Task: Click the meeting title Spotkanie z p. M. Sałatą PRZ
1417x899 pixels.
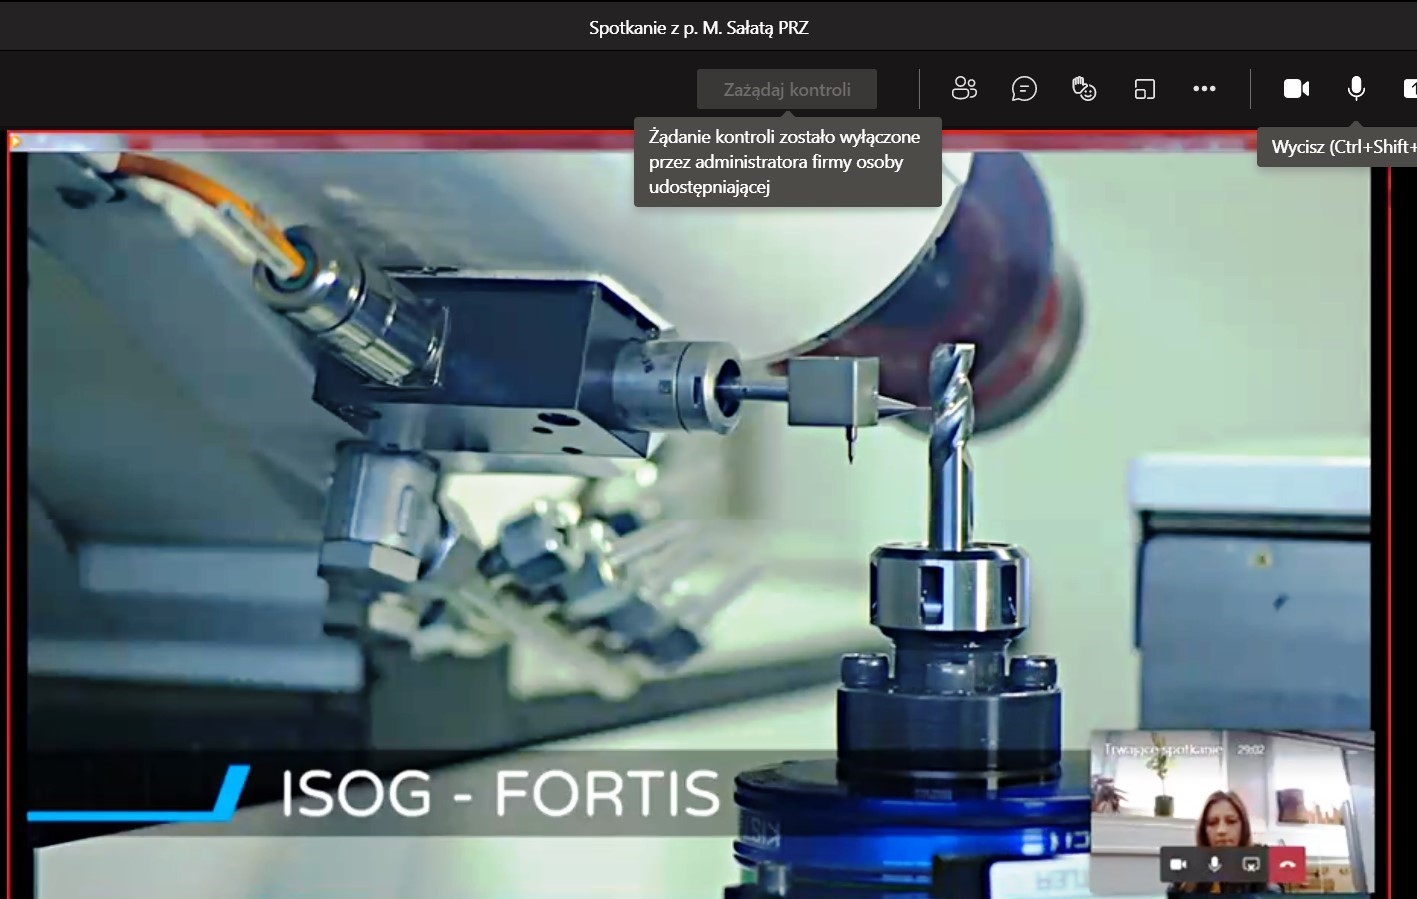Action: pos(698,28)
